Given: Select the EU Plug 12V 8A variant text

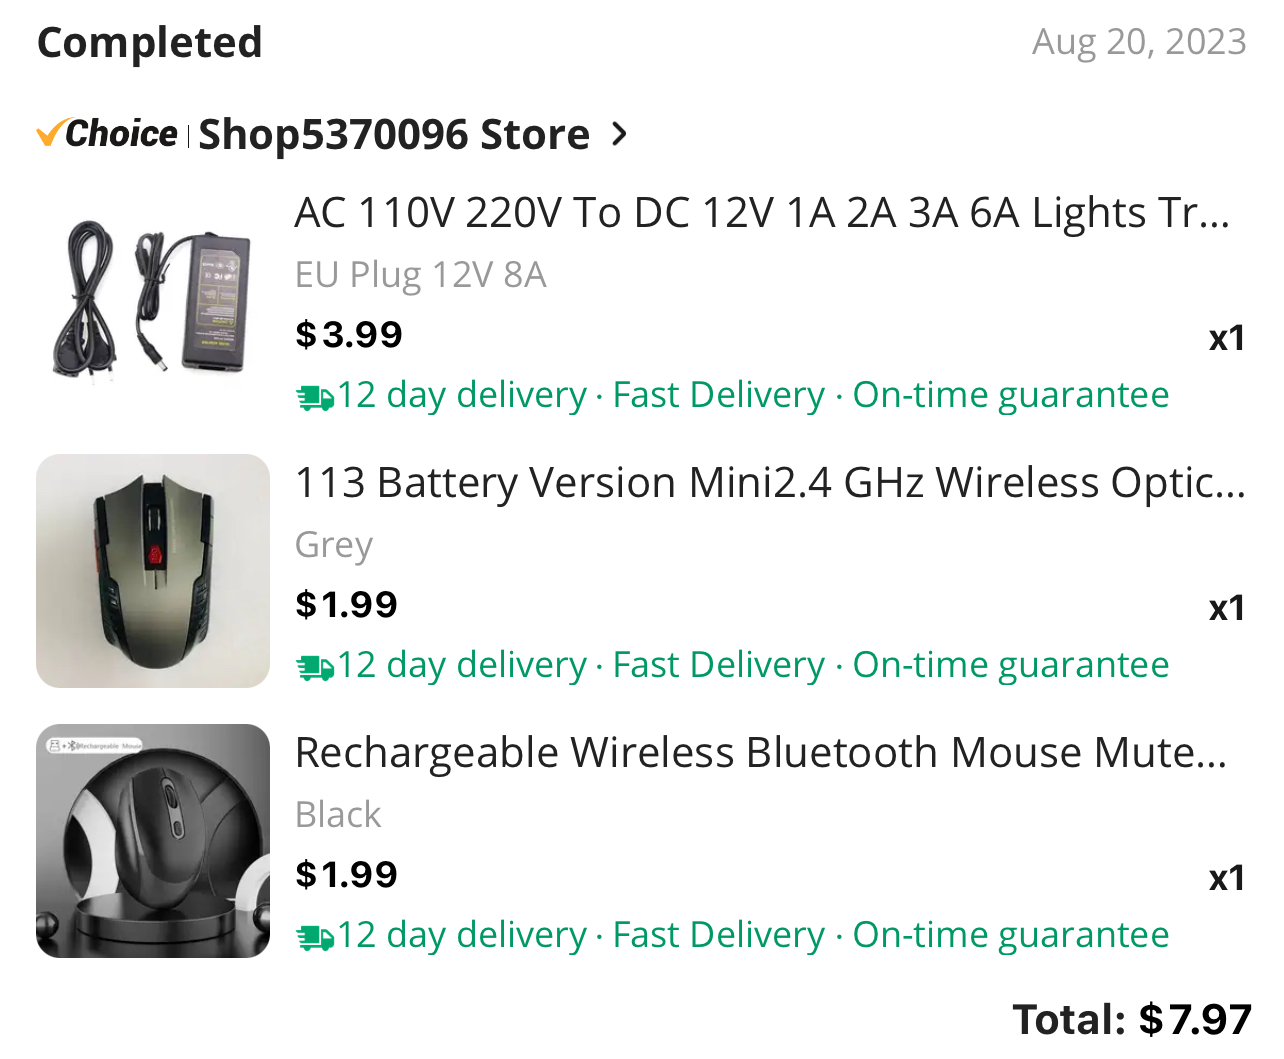Looking at the screenshot, I should [x=421, y=275].
